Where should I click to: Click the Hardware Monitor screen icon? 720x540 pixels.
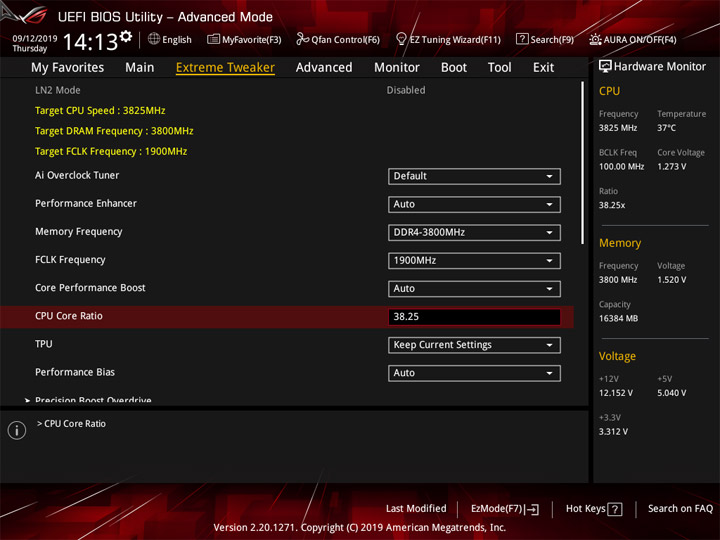[x=605, y=66]
